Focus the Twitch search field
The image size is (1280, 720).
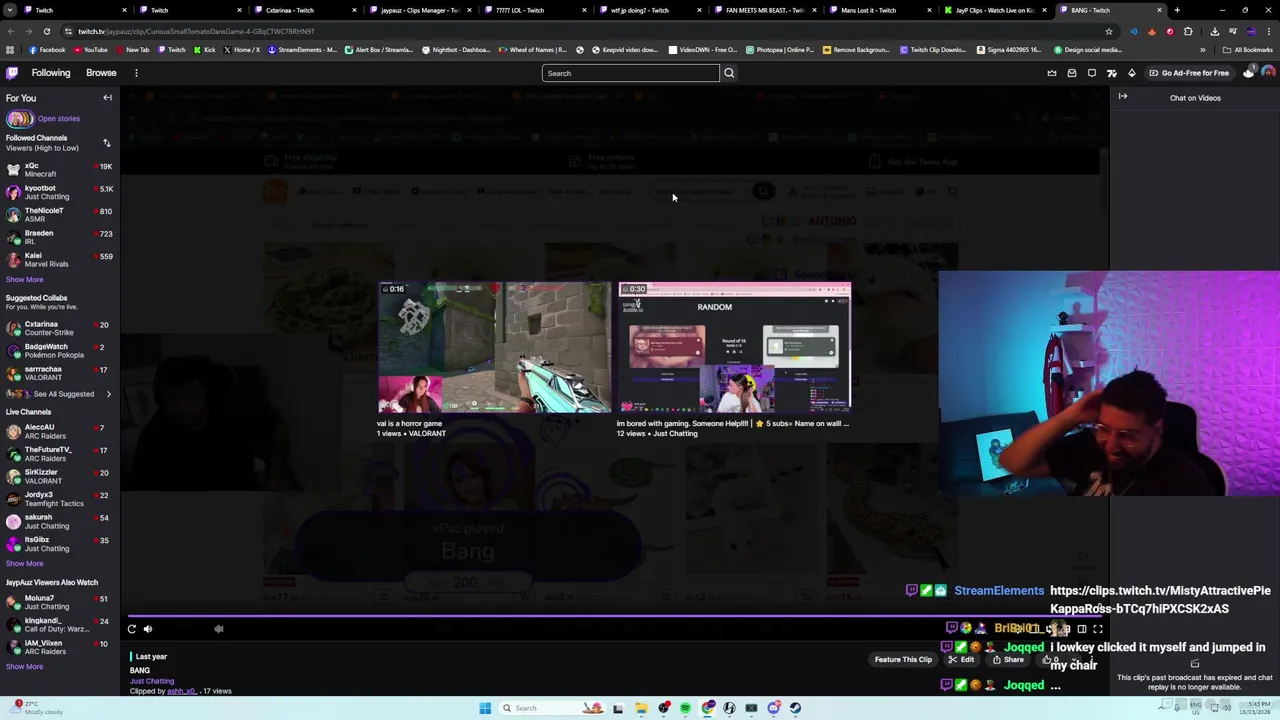[630, 73]
